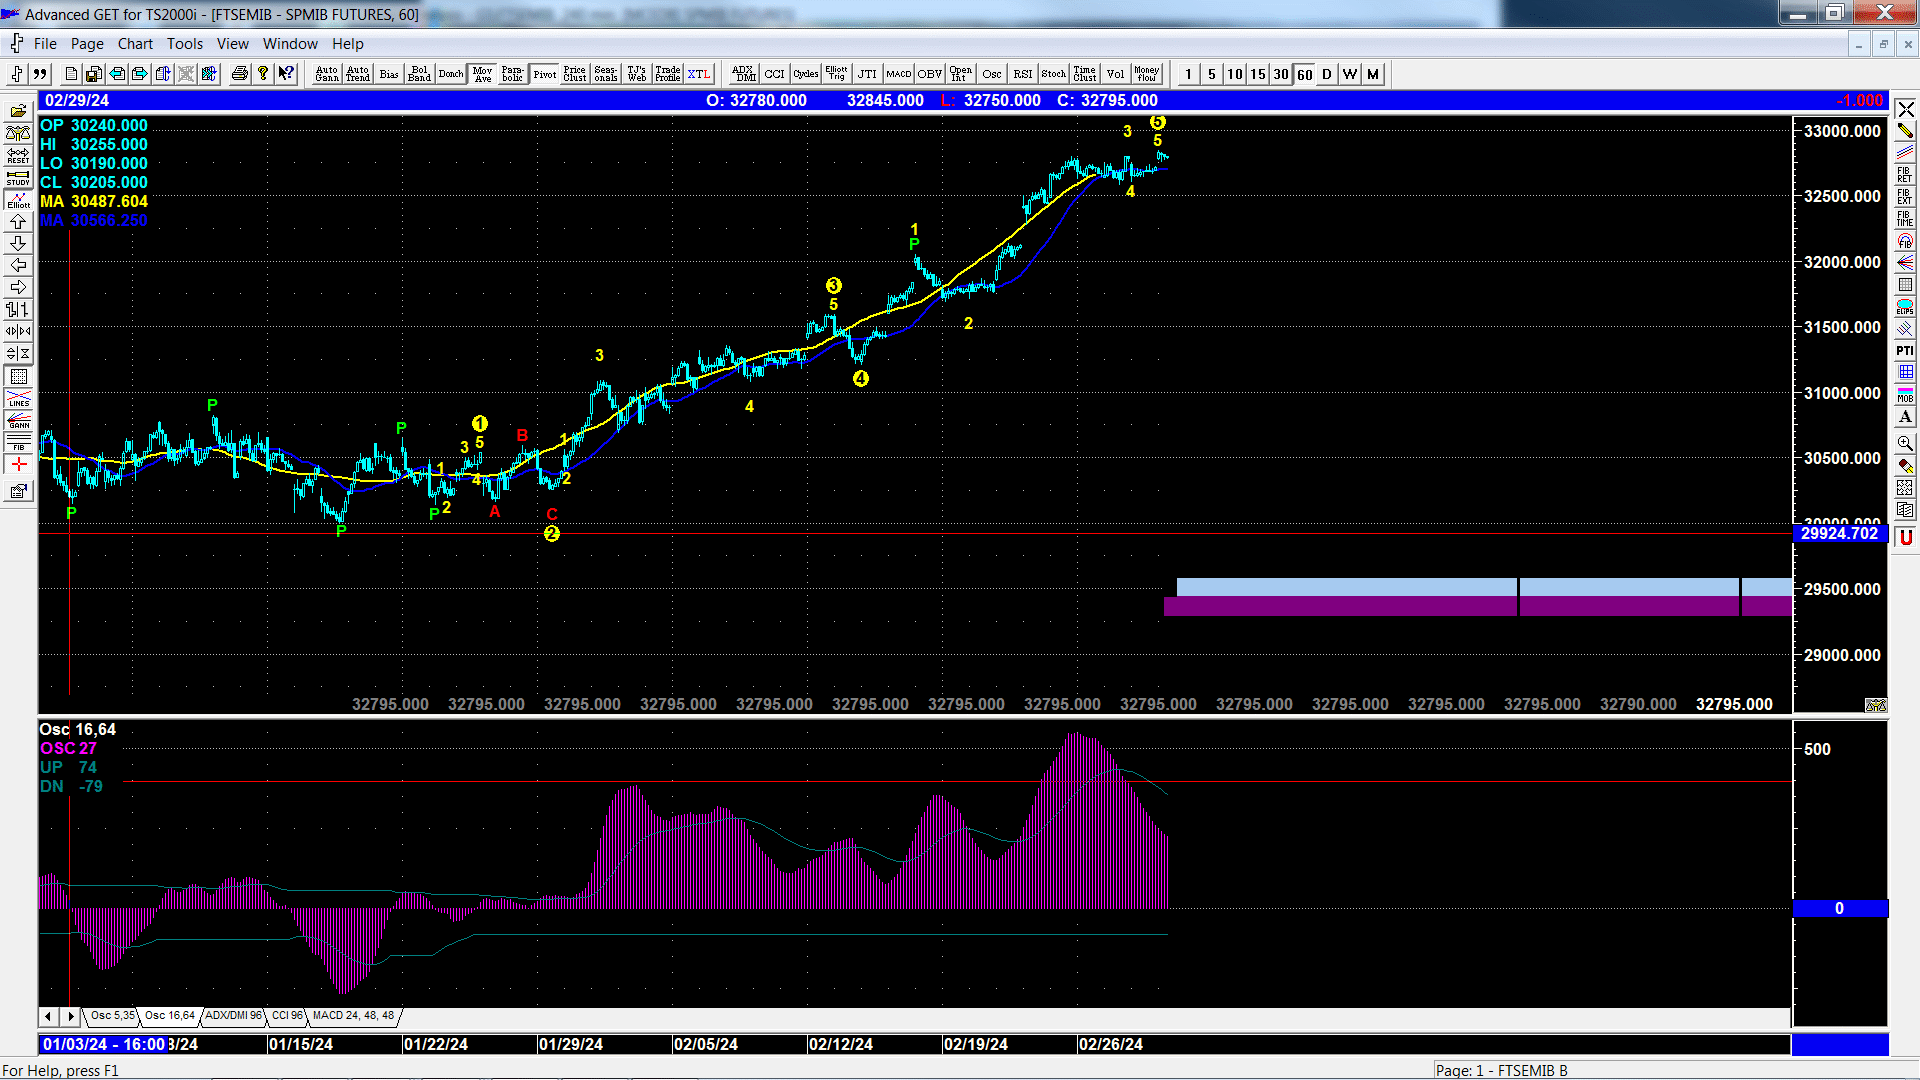This screenshot has width=1920, height=1080.
Task: Click the Weekly W timeframe button
Action: pos(1350,74)
